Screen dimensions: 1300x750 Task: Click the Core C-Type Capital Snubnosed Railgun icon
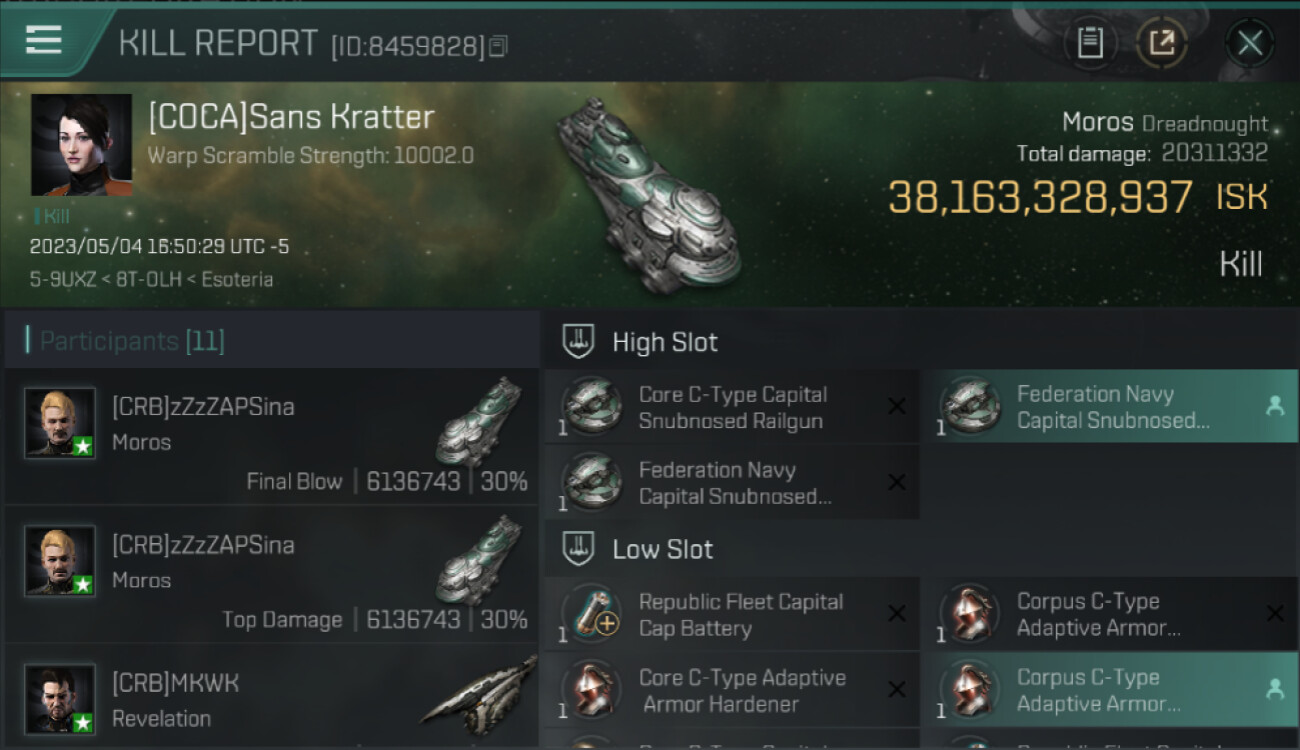tap(592, 407)
